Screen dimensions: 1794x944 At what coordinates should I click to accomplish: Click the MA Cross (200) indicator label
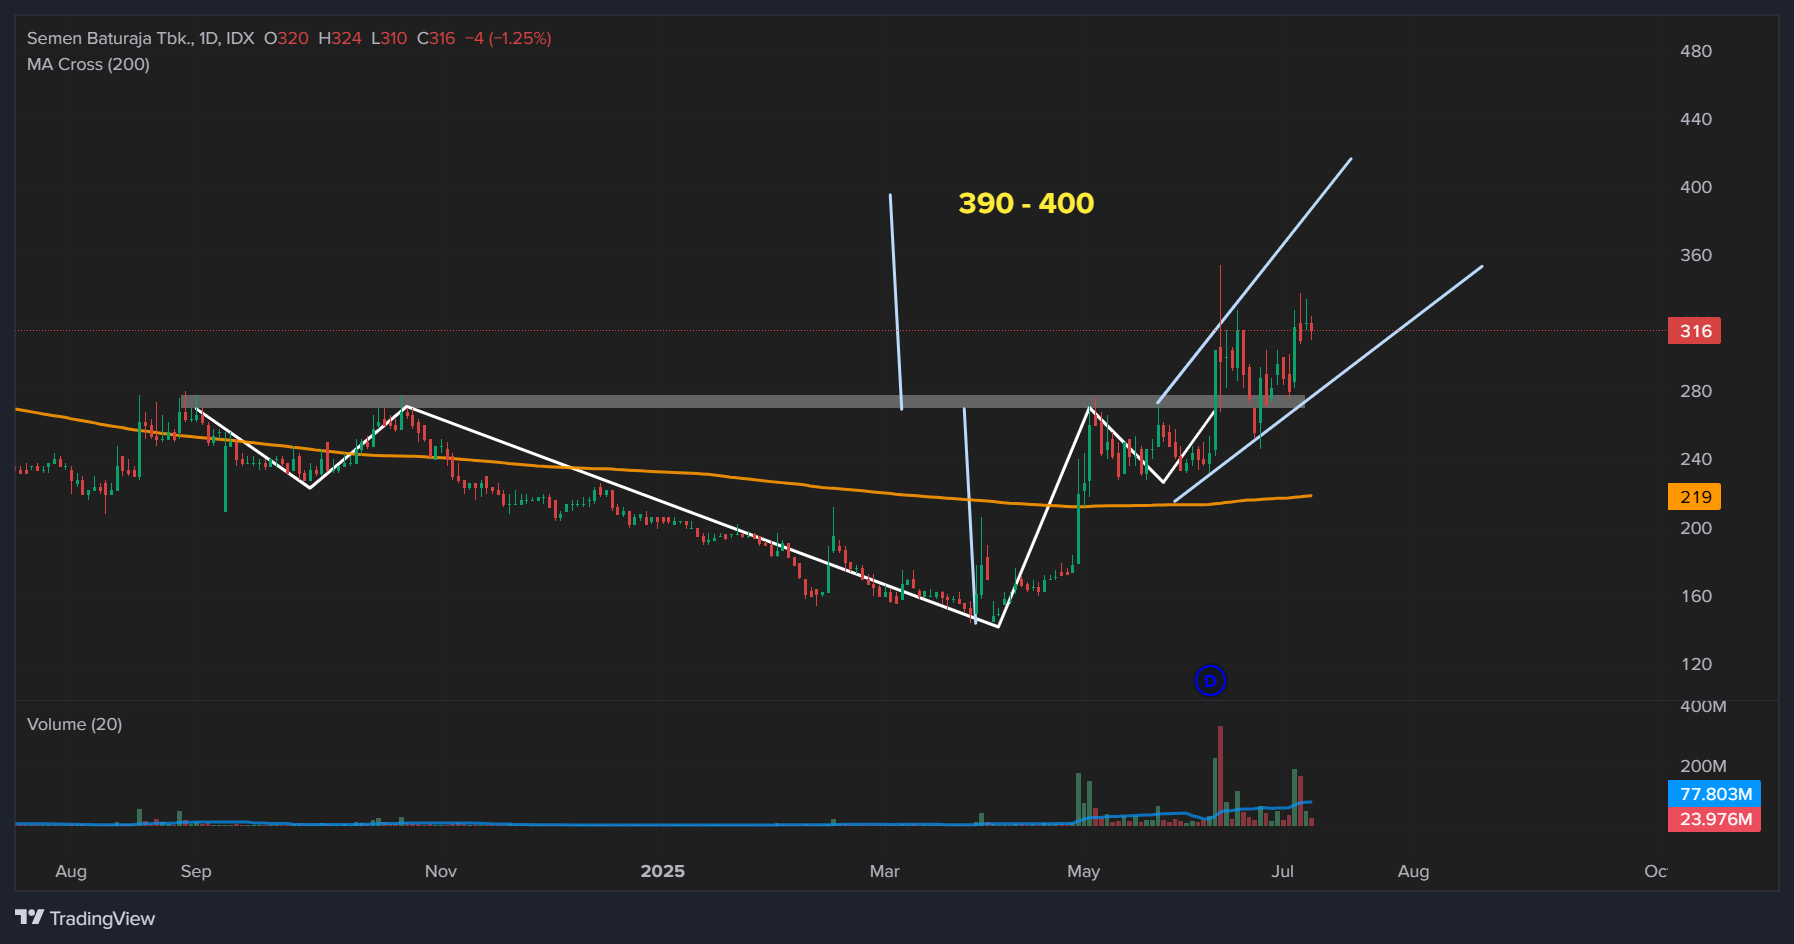pyautogui.click(x=88, y=64)
